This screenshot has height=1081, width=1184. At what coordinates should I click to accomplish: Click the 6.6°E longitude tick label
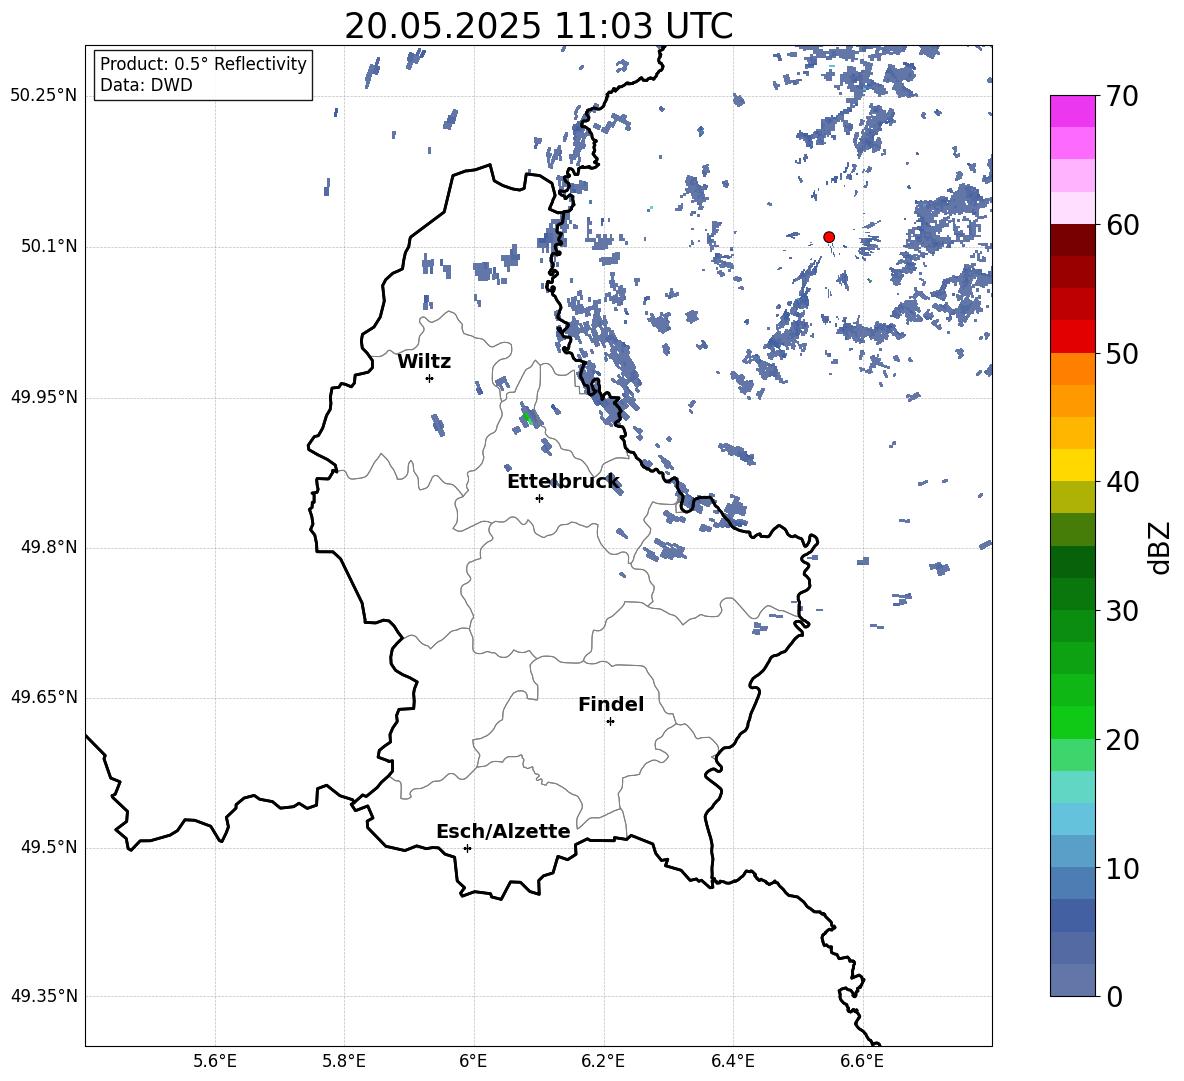point(862,1061)
